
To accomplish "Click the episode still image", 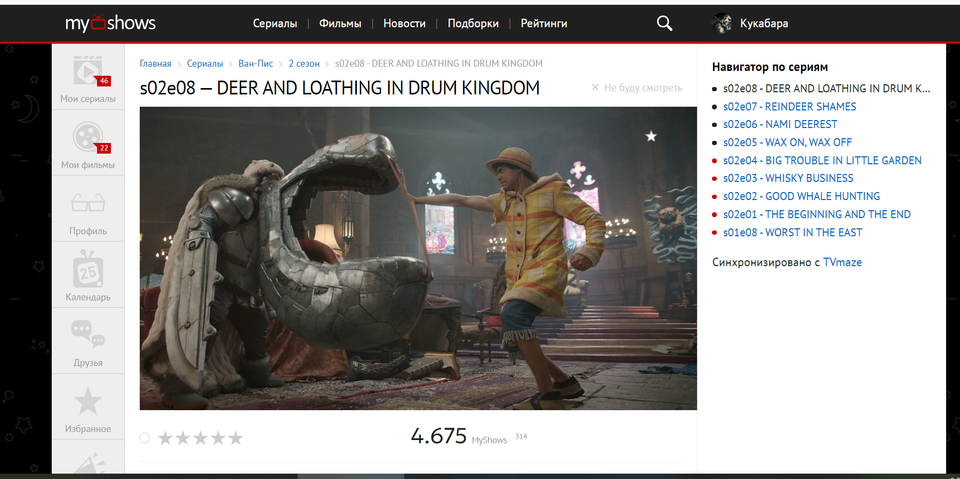I will (418, 258).
